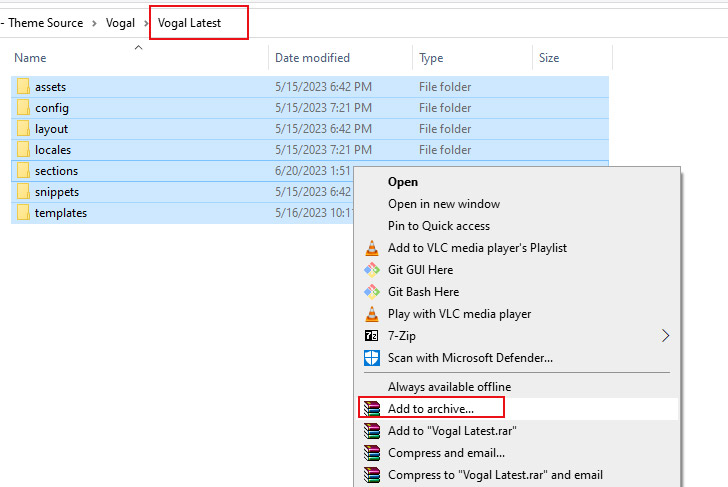This screenshot has width=728, height=487.
Task: Sort files by the Type column header
Action: point(431,58)
